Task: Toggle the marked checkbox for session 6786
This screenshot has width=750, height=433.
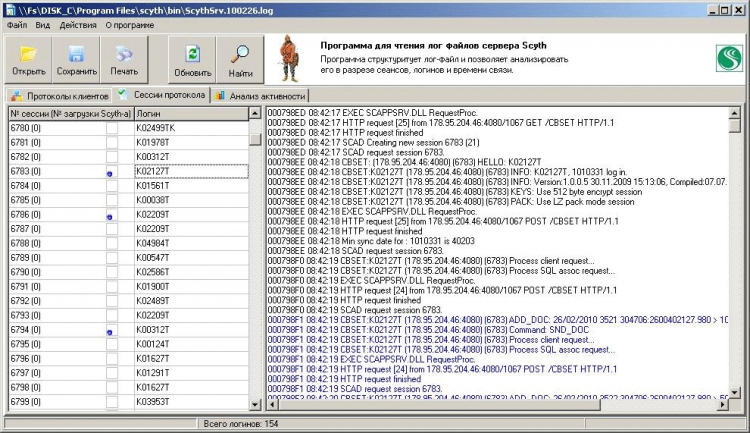Action: point(112,215)
